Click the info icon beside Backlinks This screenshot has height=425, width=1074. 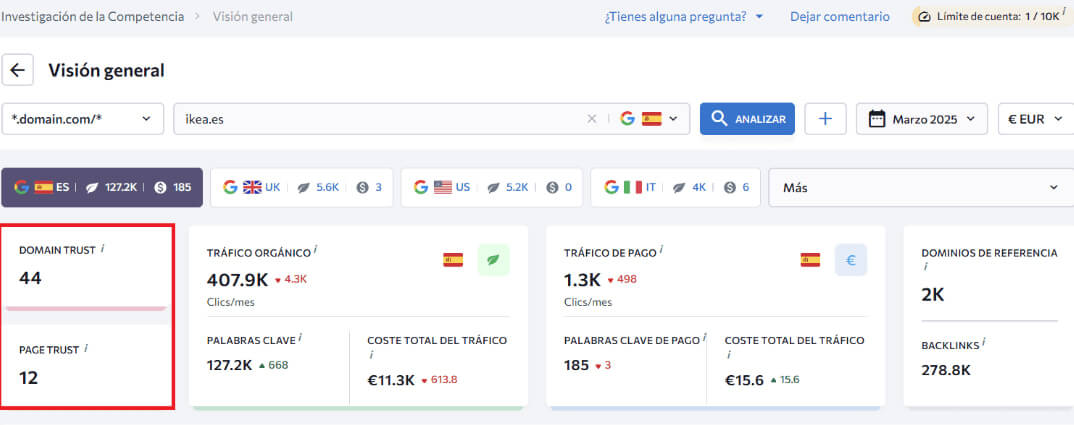coord(984,343)
